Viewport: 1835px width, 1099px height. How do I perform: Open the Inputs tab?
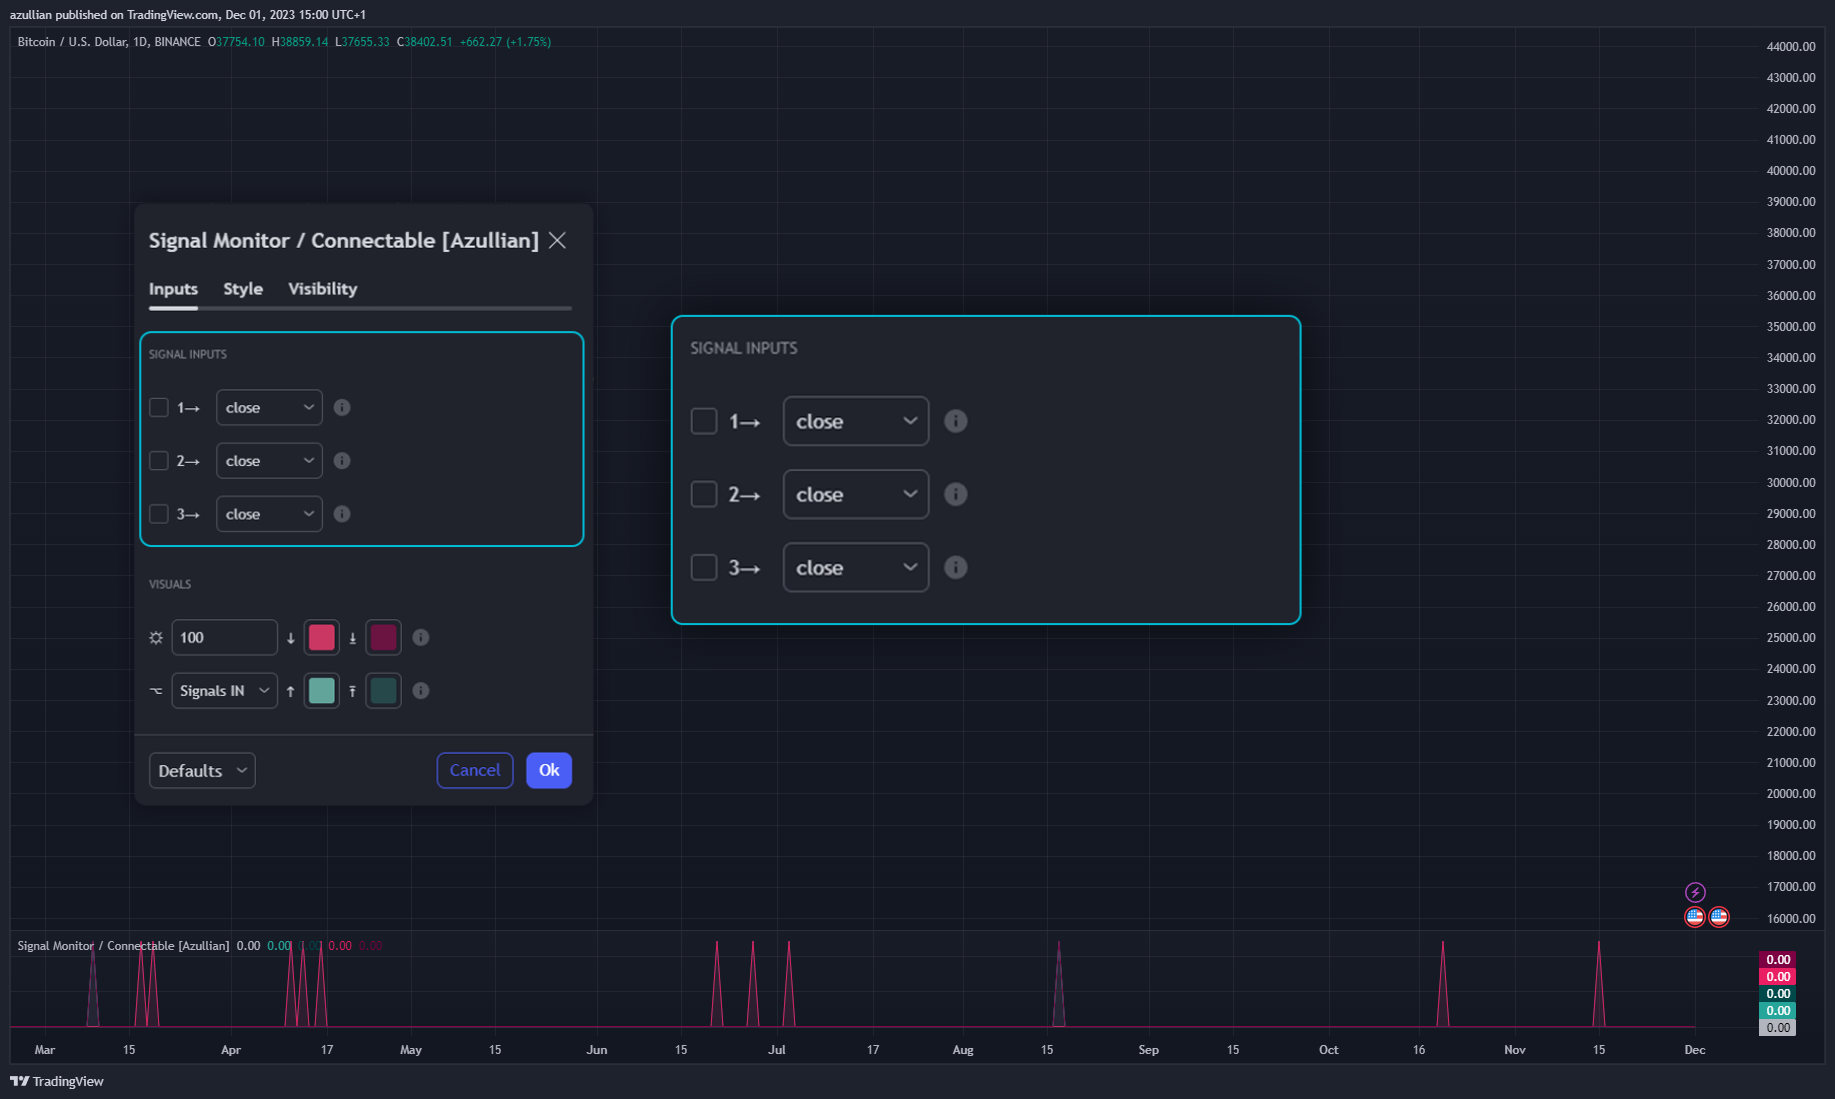click(x=173, y=288)
